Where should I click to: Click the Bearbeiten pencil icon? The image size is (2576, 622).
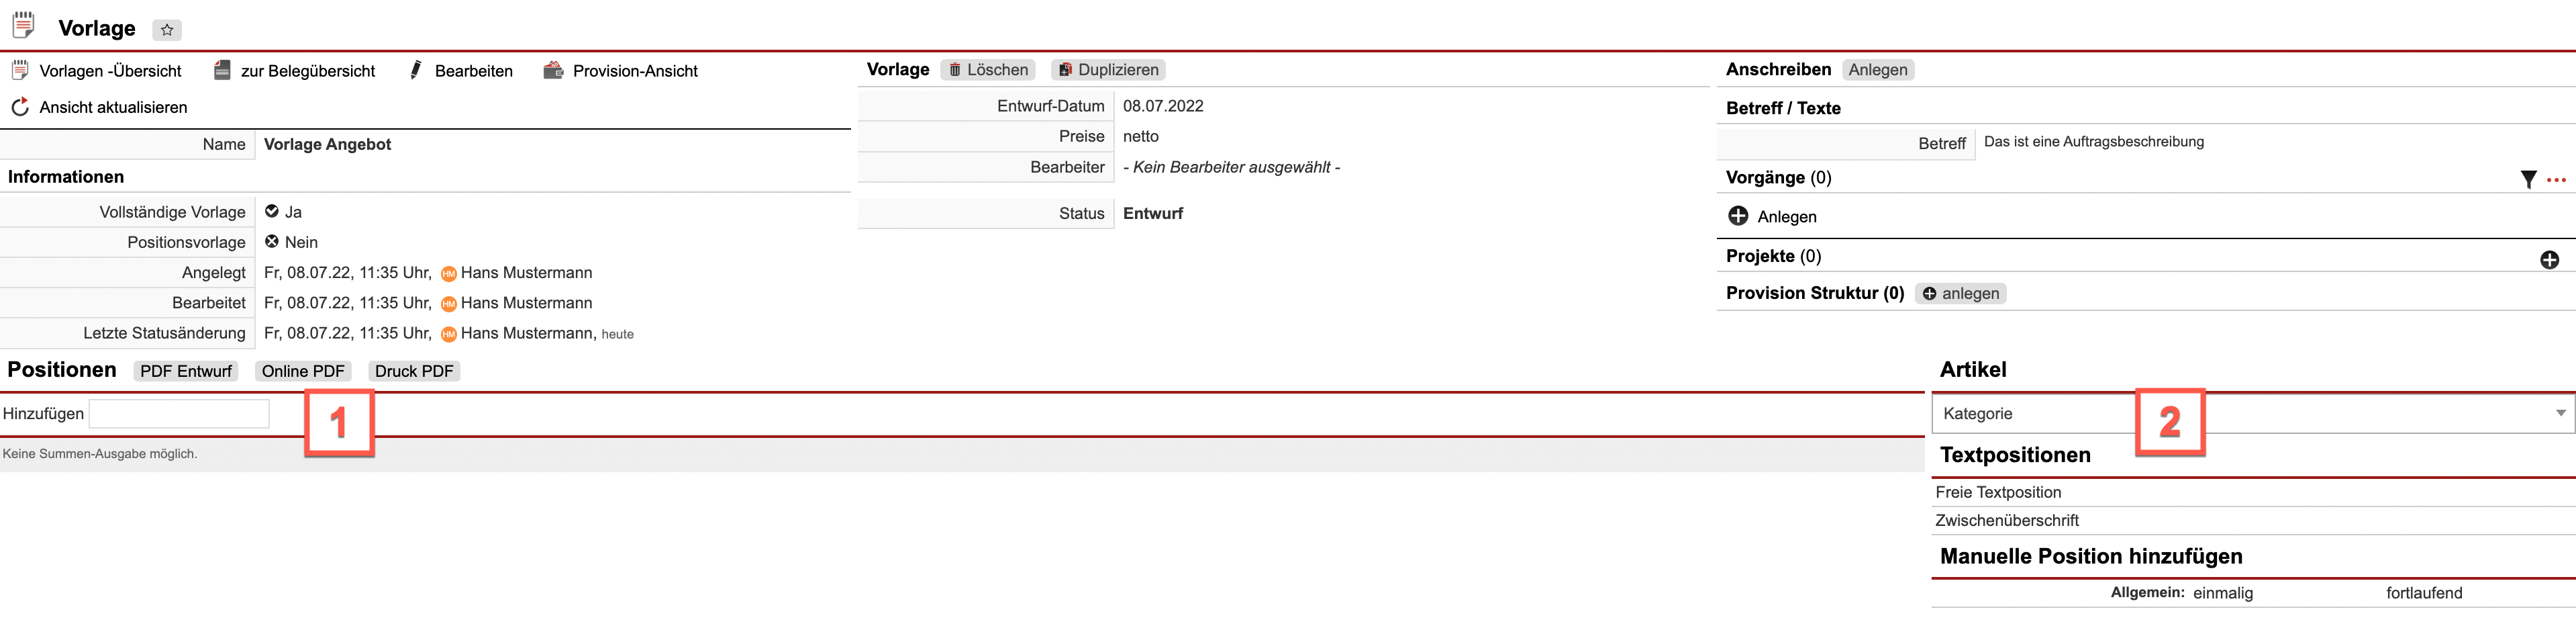click(x=416, y=70)
